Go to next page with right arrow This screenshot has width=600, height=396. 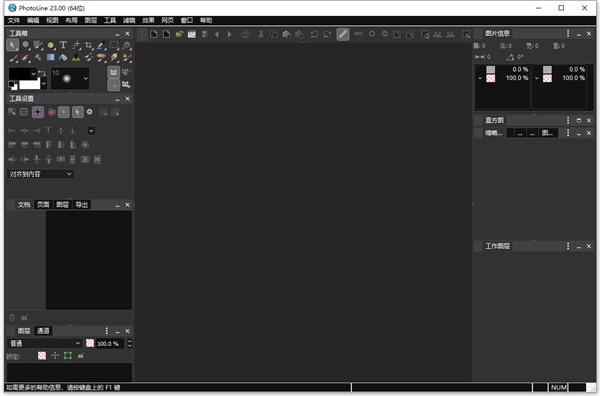(230, 34)
